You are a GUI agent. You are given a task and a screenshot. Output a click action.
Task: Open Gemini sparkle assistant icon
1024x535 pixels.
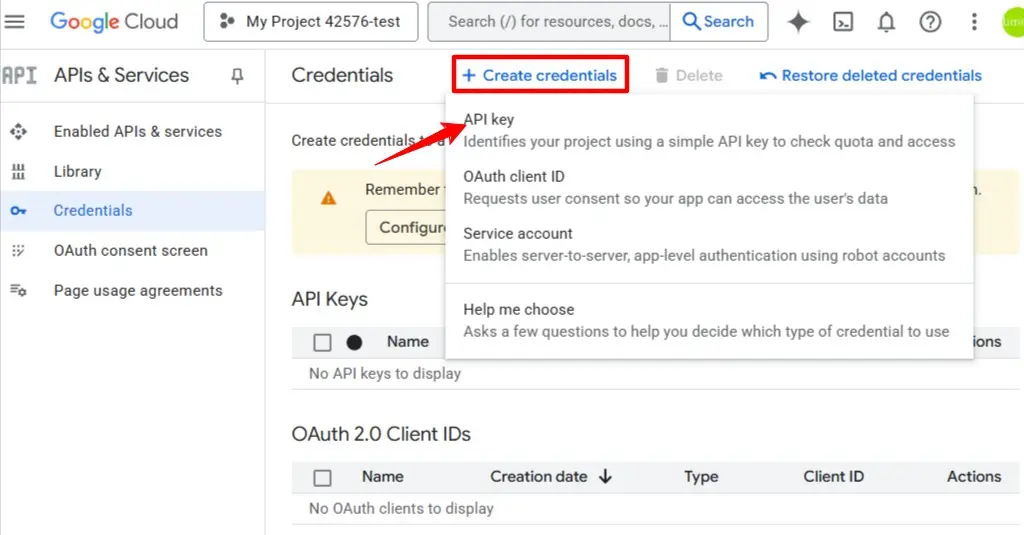pyautogui.click(x=798, y=22)
